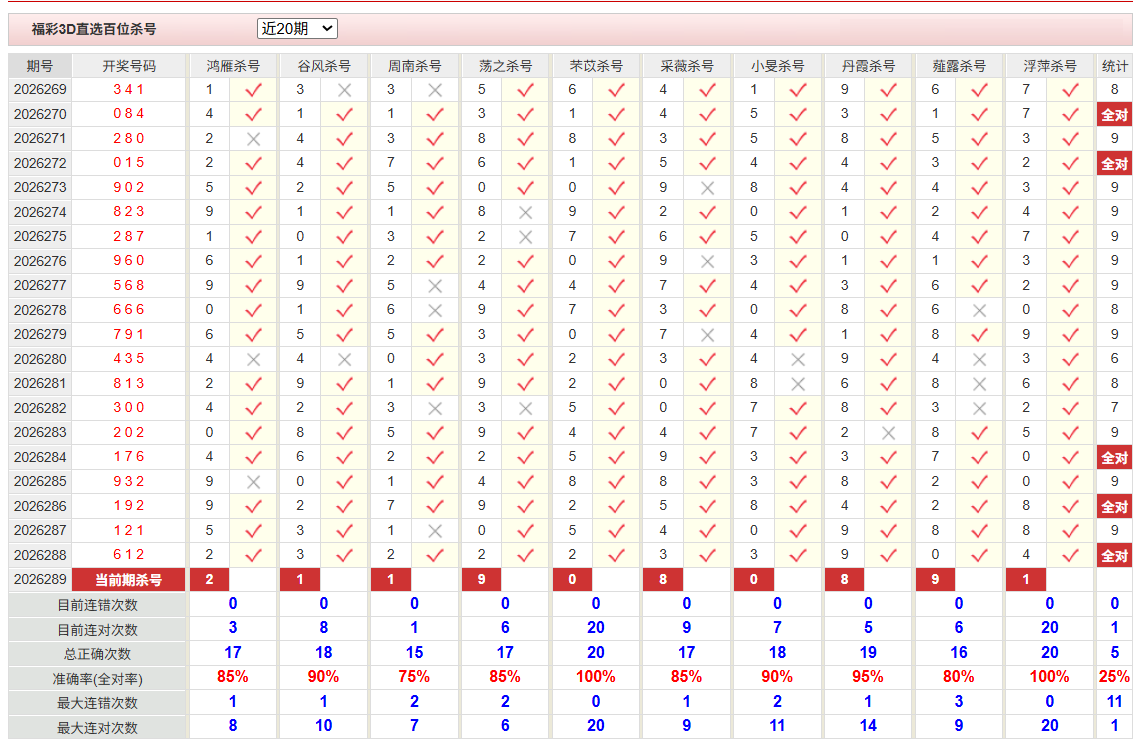Click the 芣苡杀号 column header

pyautogui.click(x=596, y=66)
